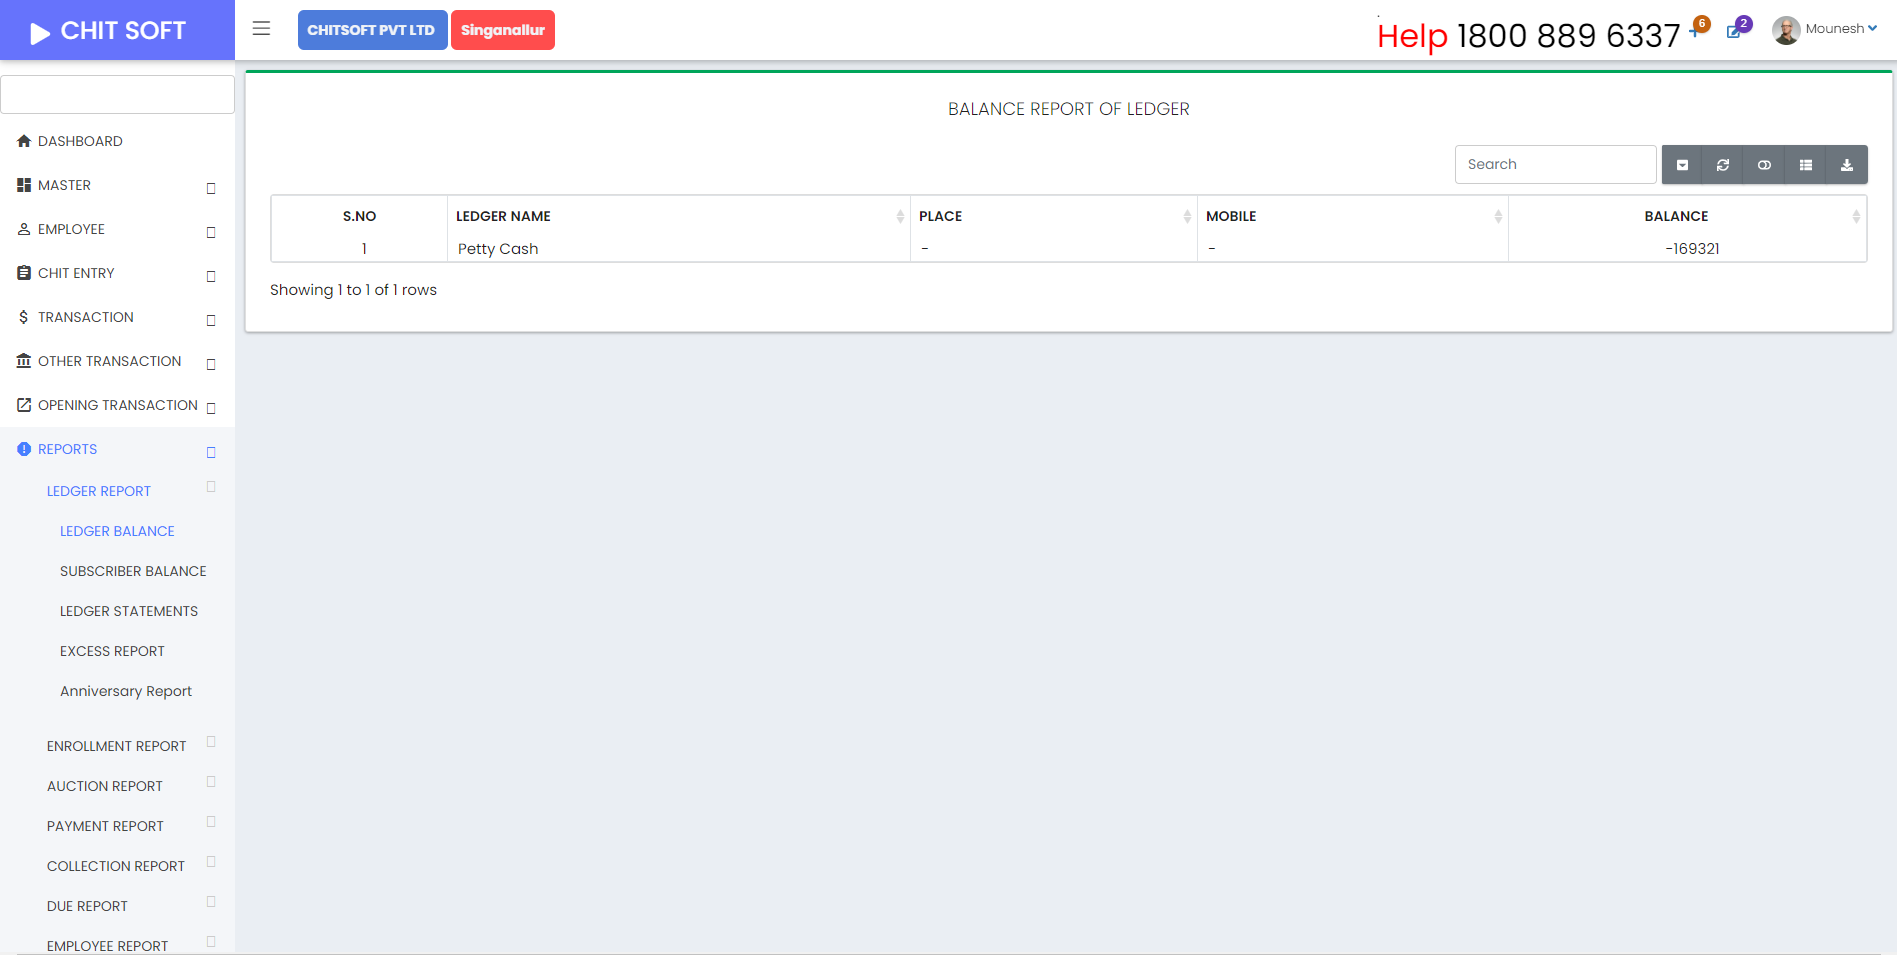Open the Mounesh user dropdown
The image size is (1897, 955).
click(x=1826, y=29)
